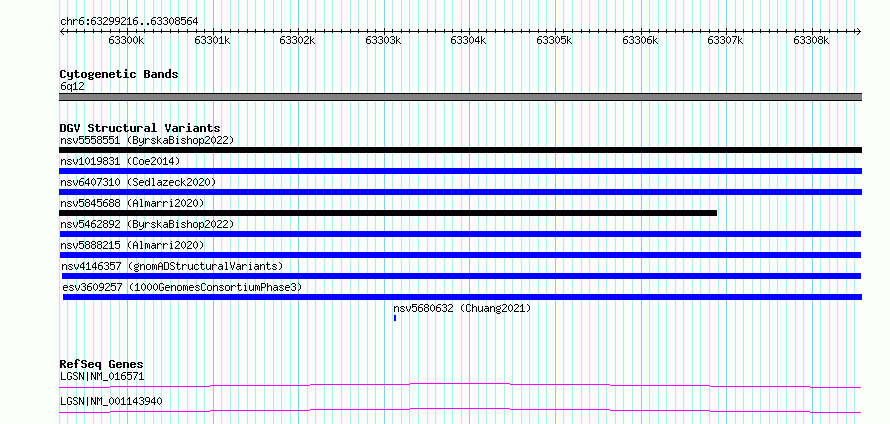
Task: Click the 63302k ruler tick label
Action: 297,41
